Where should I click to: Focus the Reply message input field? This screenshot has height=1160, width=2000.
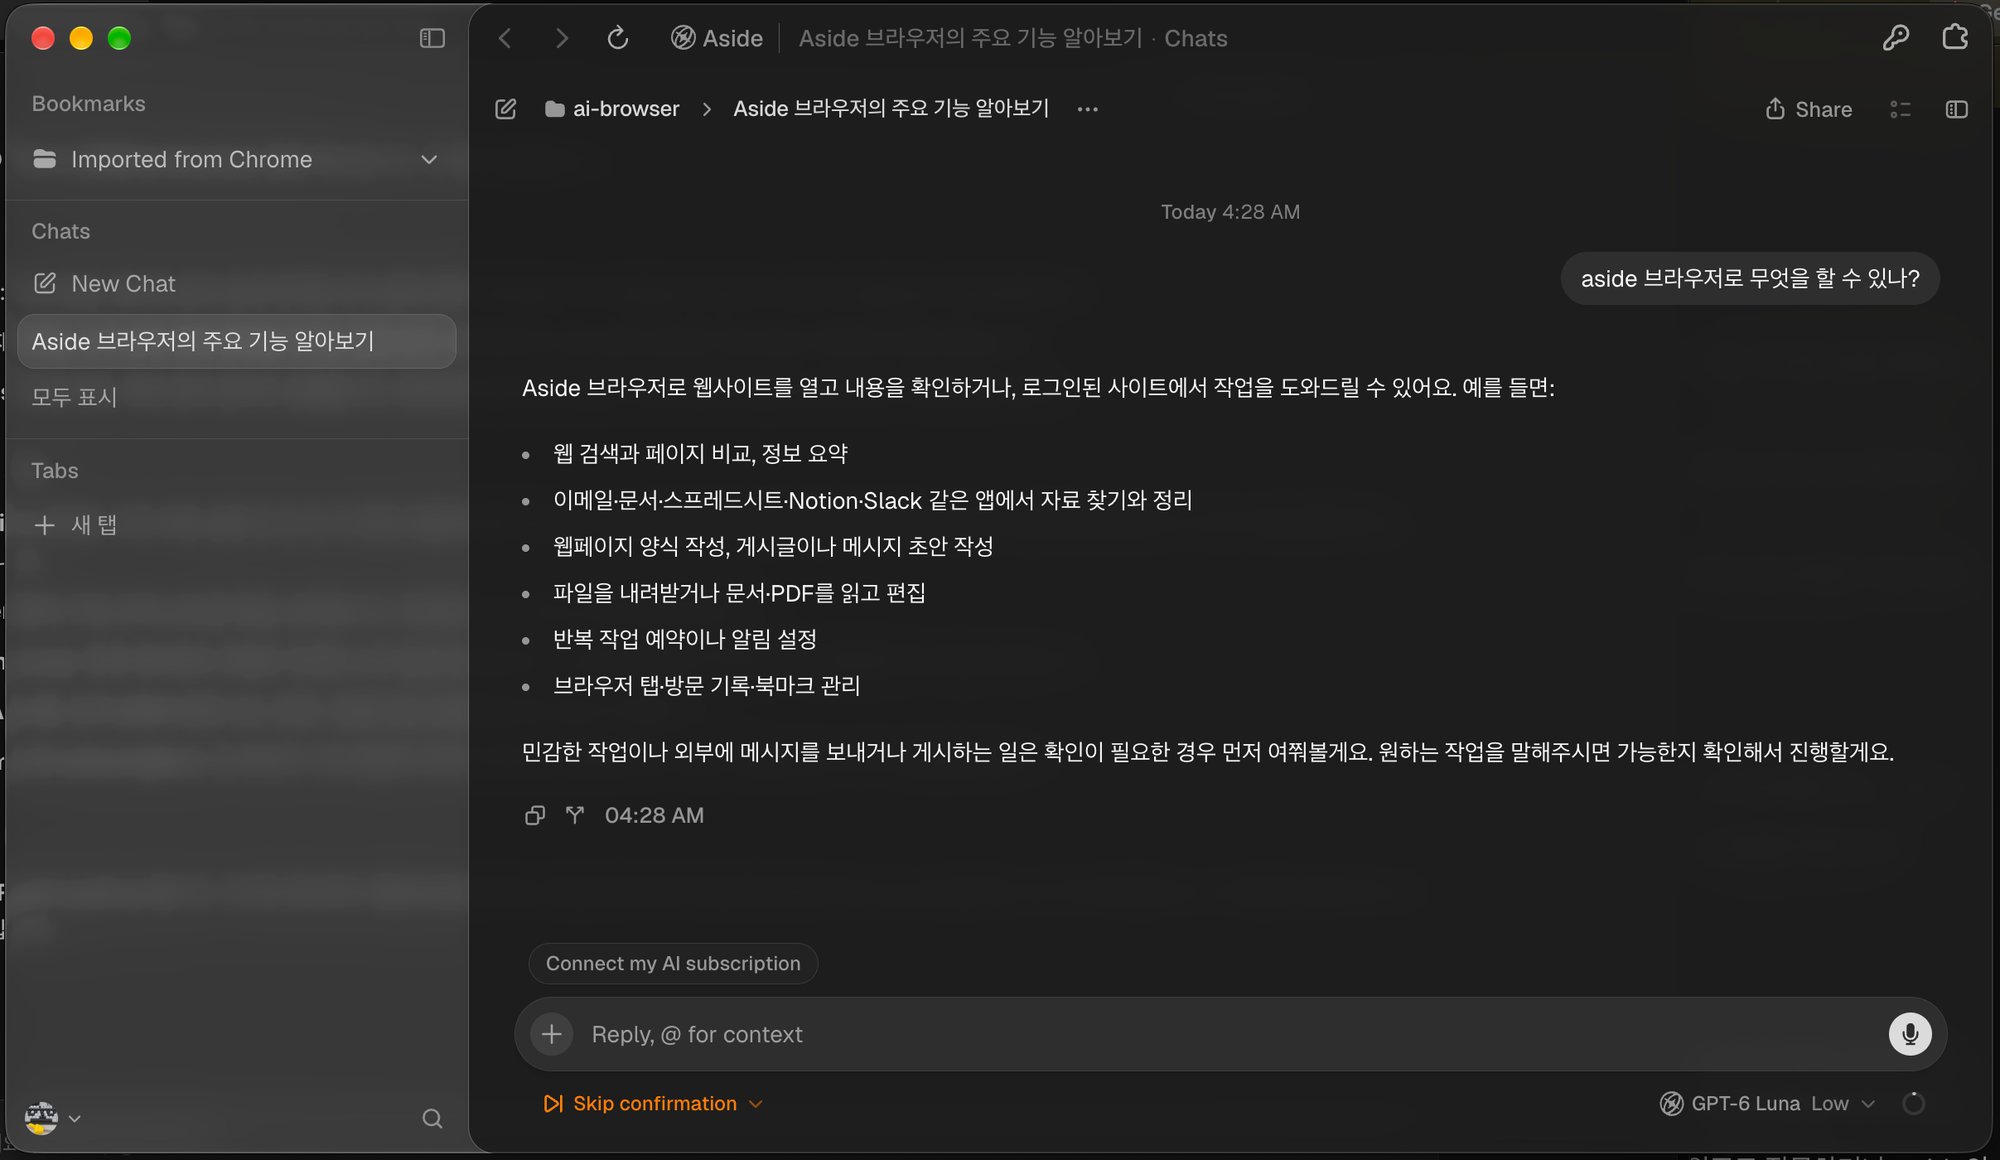tap(1230, 1034)
